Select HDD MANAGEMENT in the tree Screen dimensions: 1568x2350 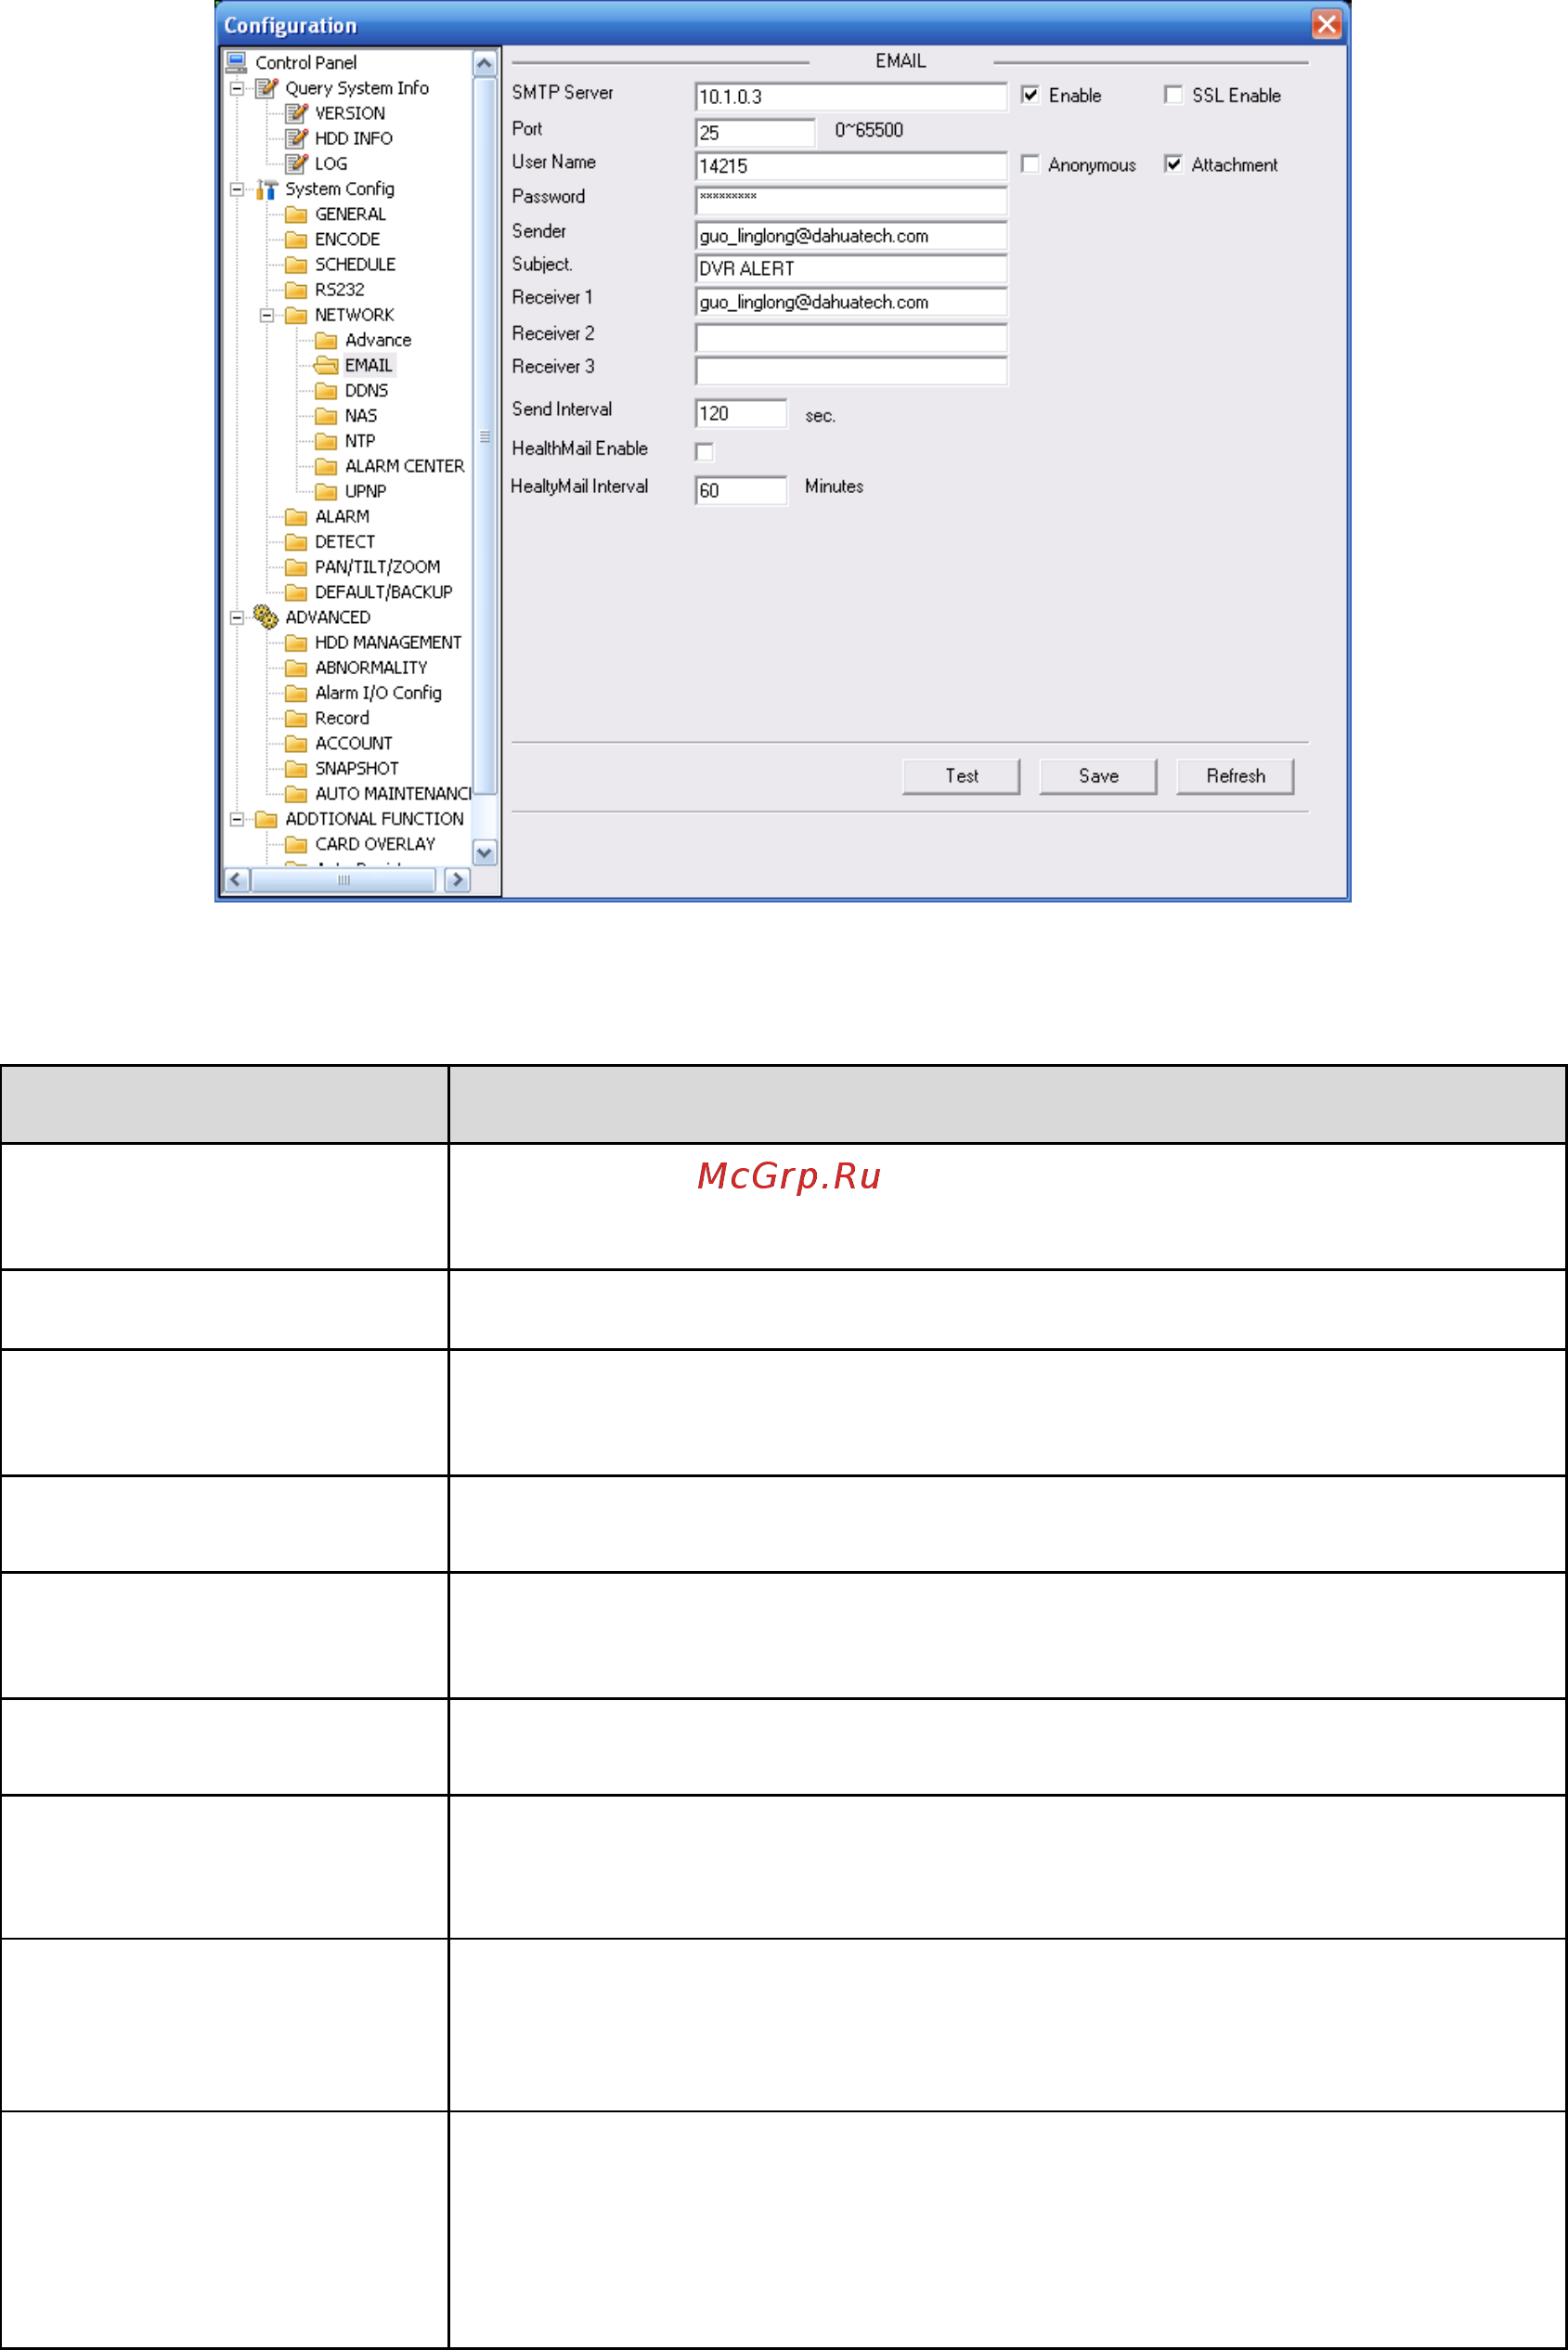point(388,642)
